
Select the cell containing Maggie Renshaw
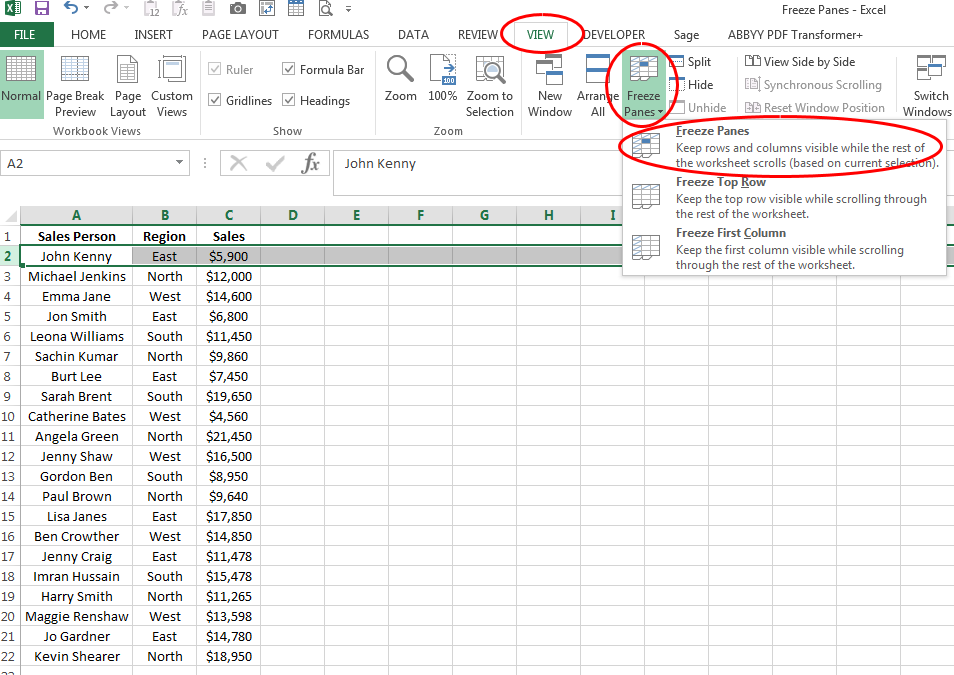point(77,617)
